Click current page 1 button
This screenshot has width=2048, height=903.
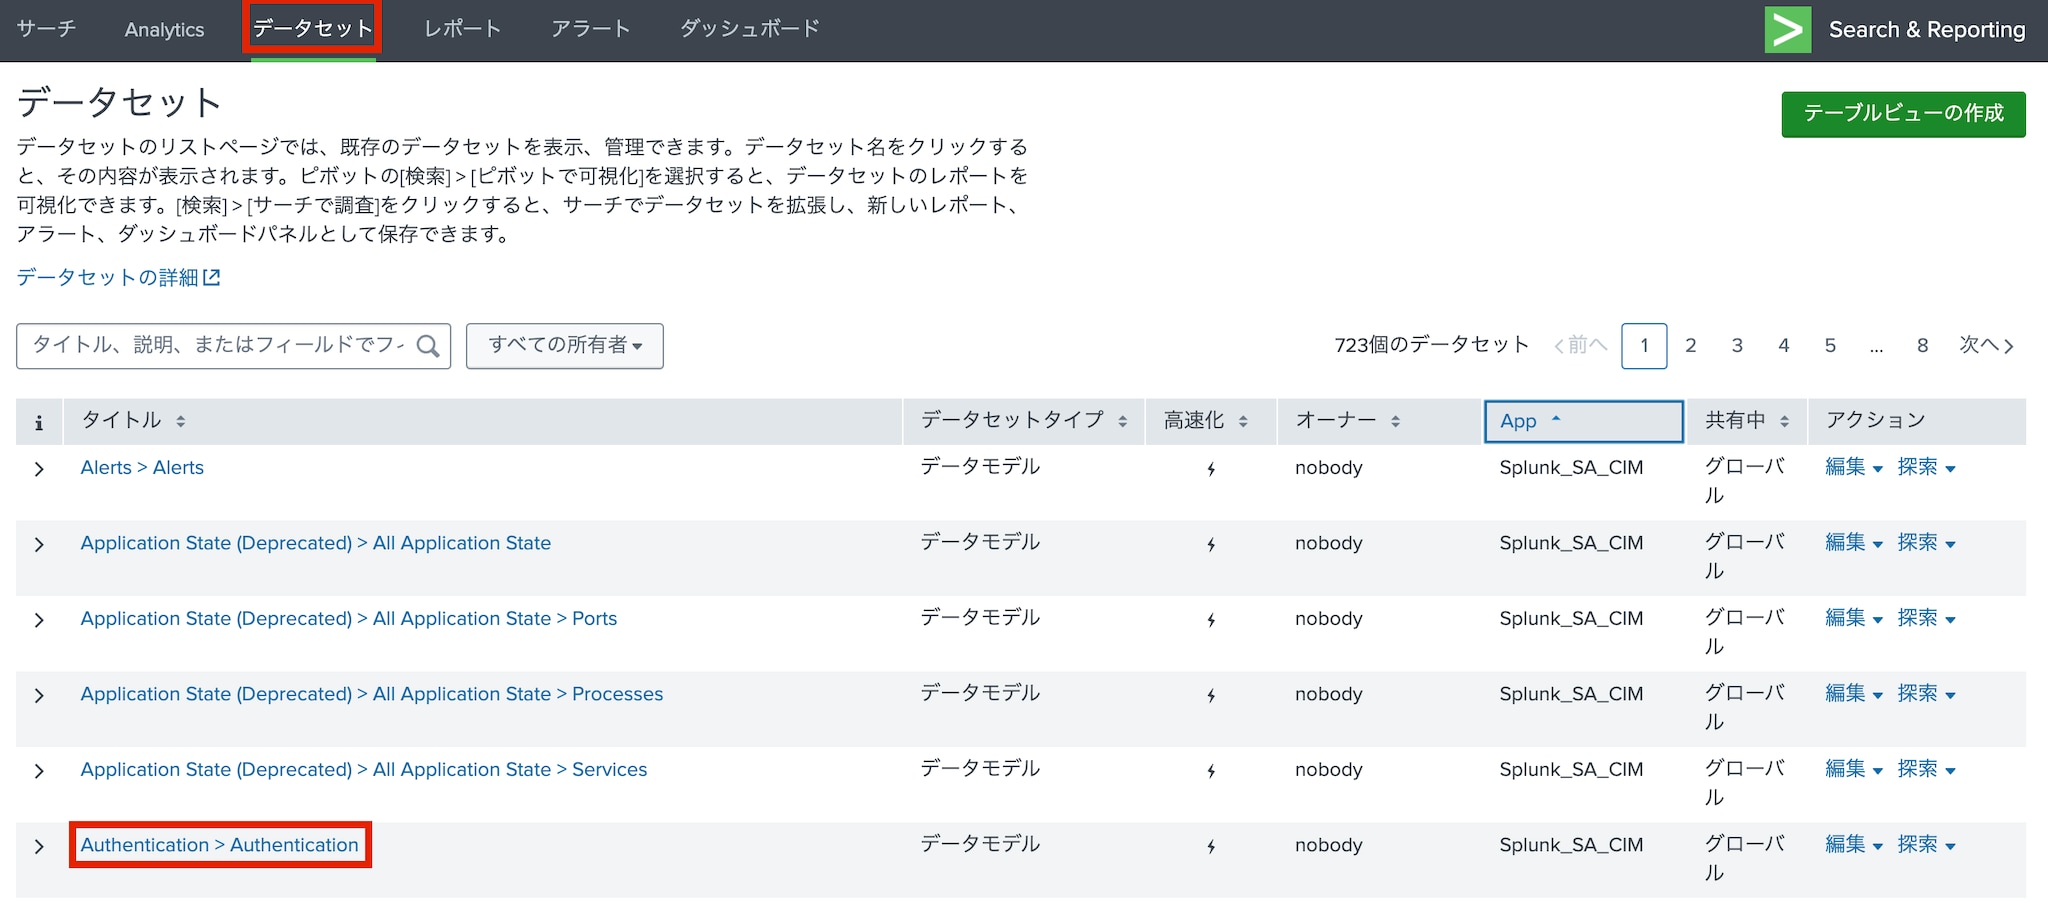pyautogui.click(x=1644, y=346)
